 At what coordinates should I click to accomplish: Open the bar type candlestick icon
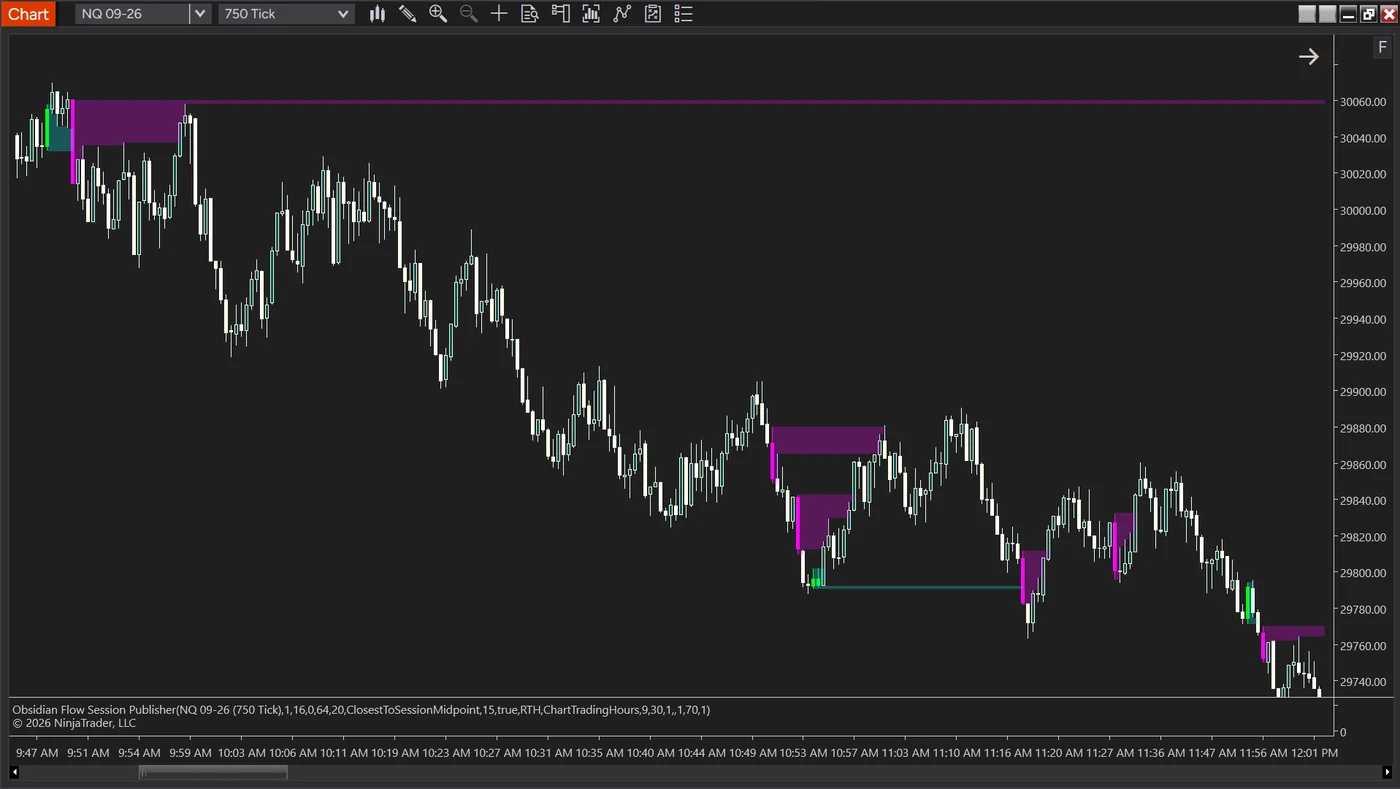coord(377,14)
